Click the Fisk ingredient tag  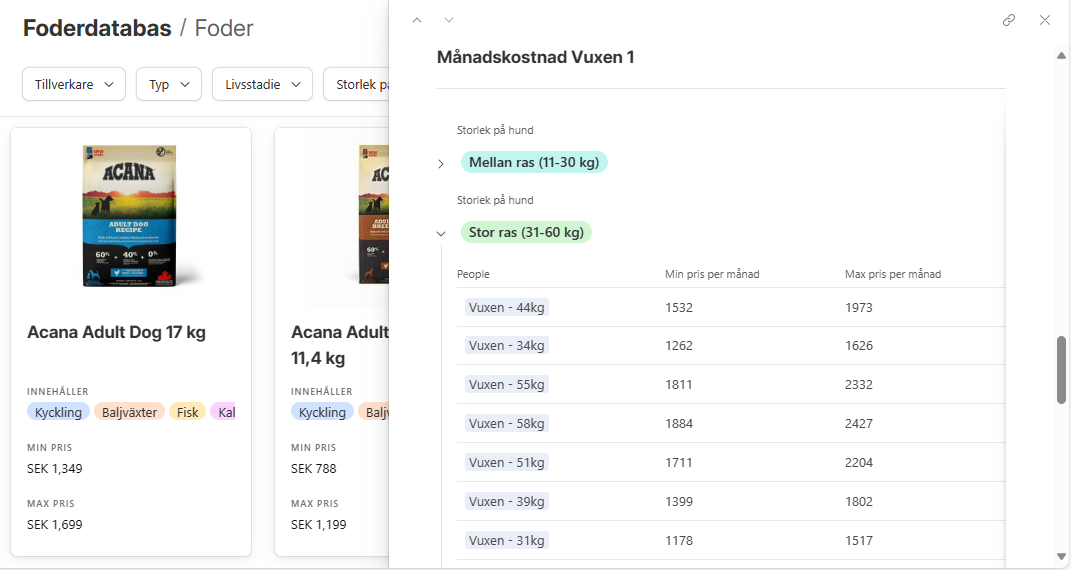[x=187, y=412]
